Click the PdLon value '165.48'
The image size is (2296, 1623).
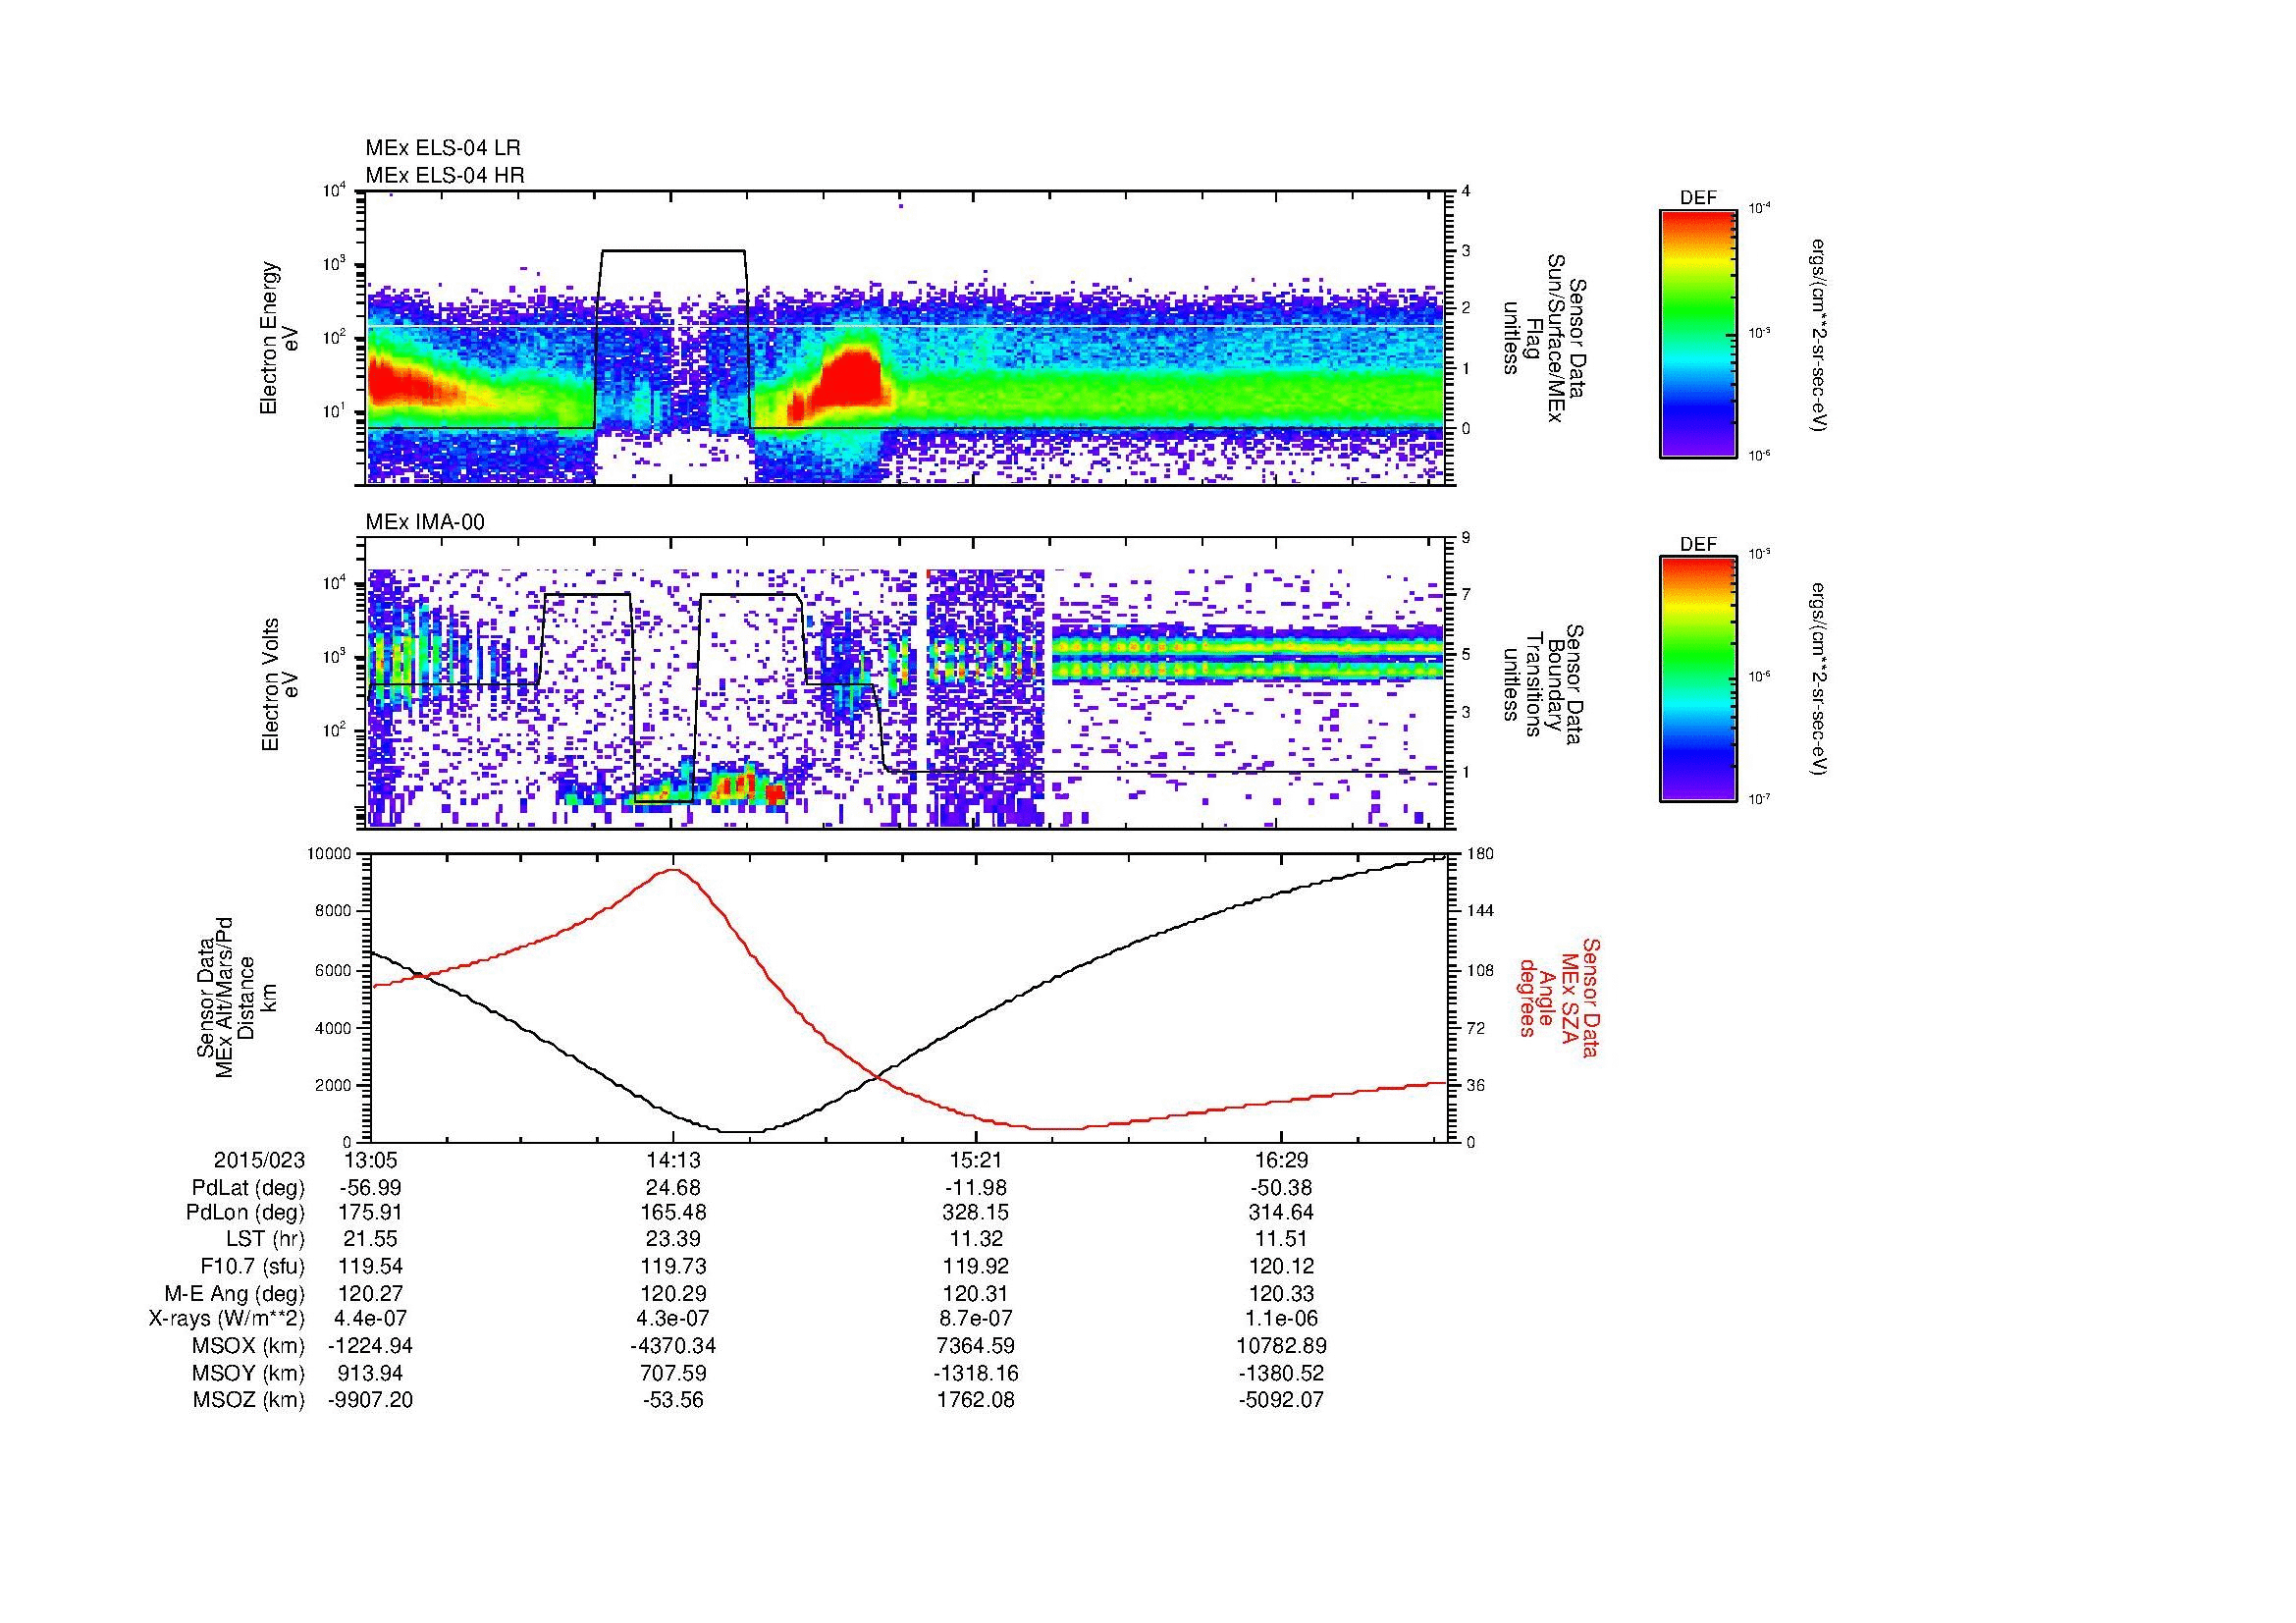[673, 1213]
